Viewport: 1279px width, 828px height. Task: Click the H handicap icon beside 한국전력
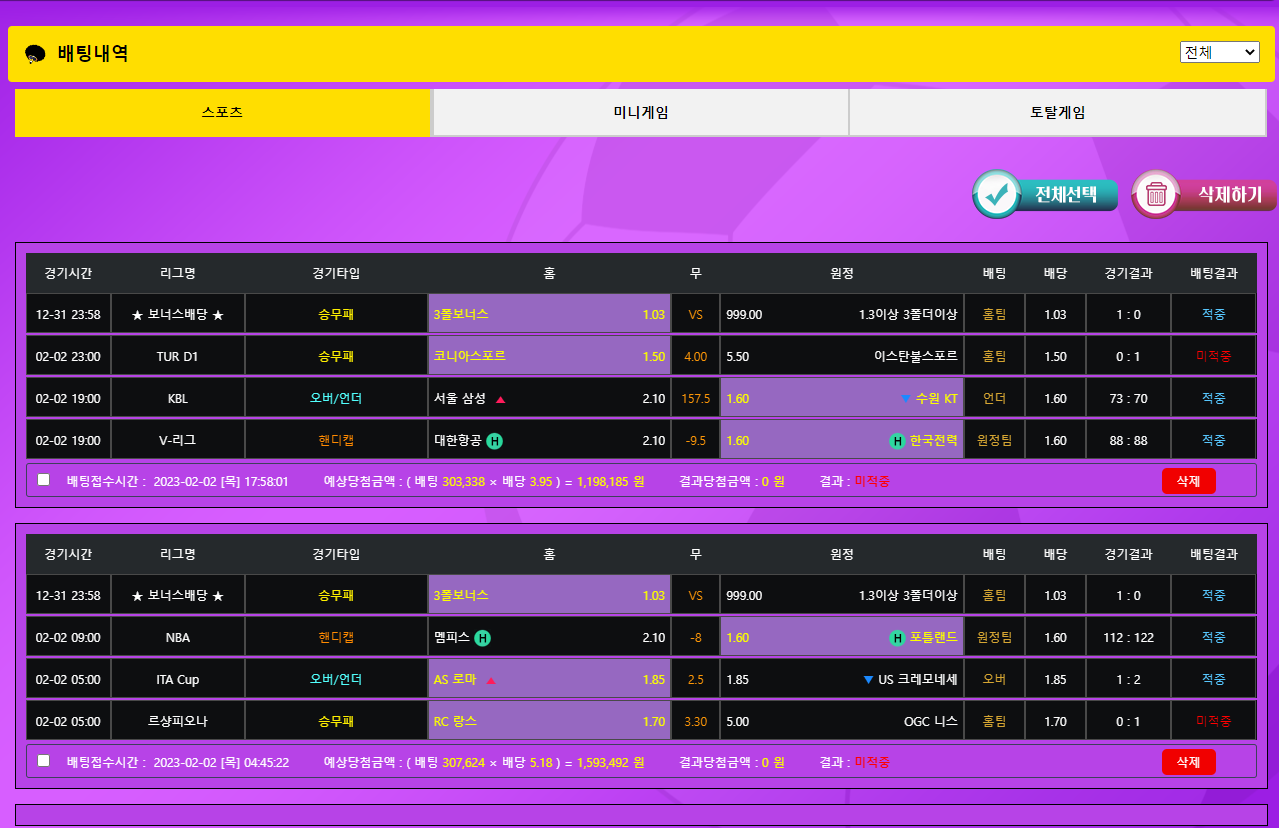(897, 441)
